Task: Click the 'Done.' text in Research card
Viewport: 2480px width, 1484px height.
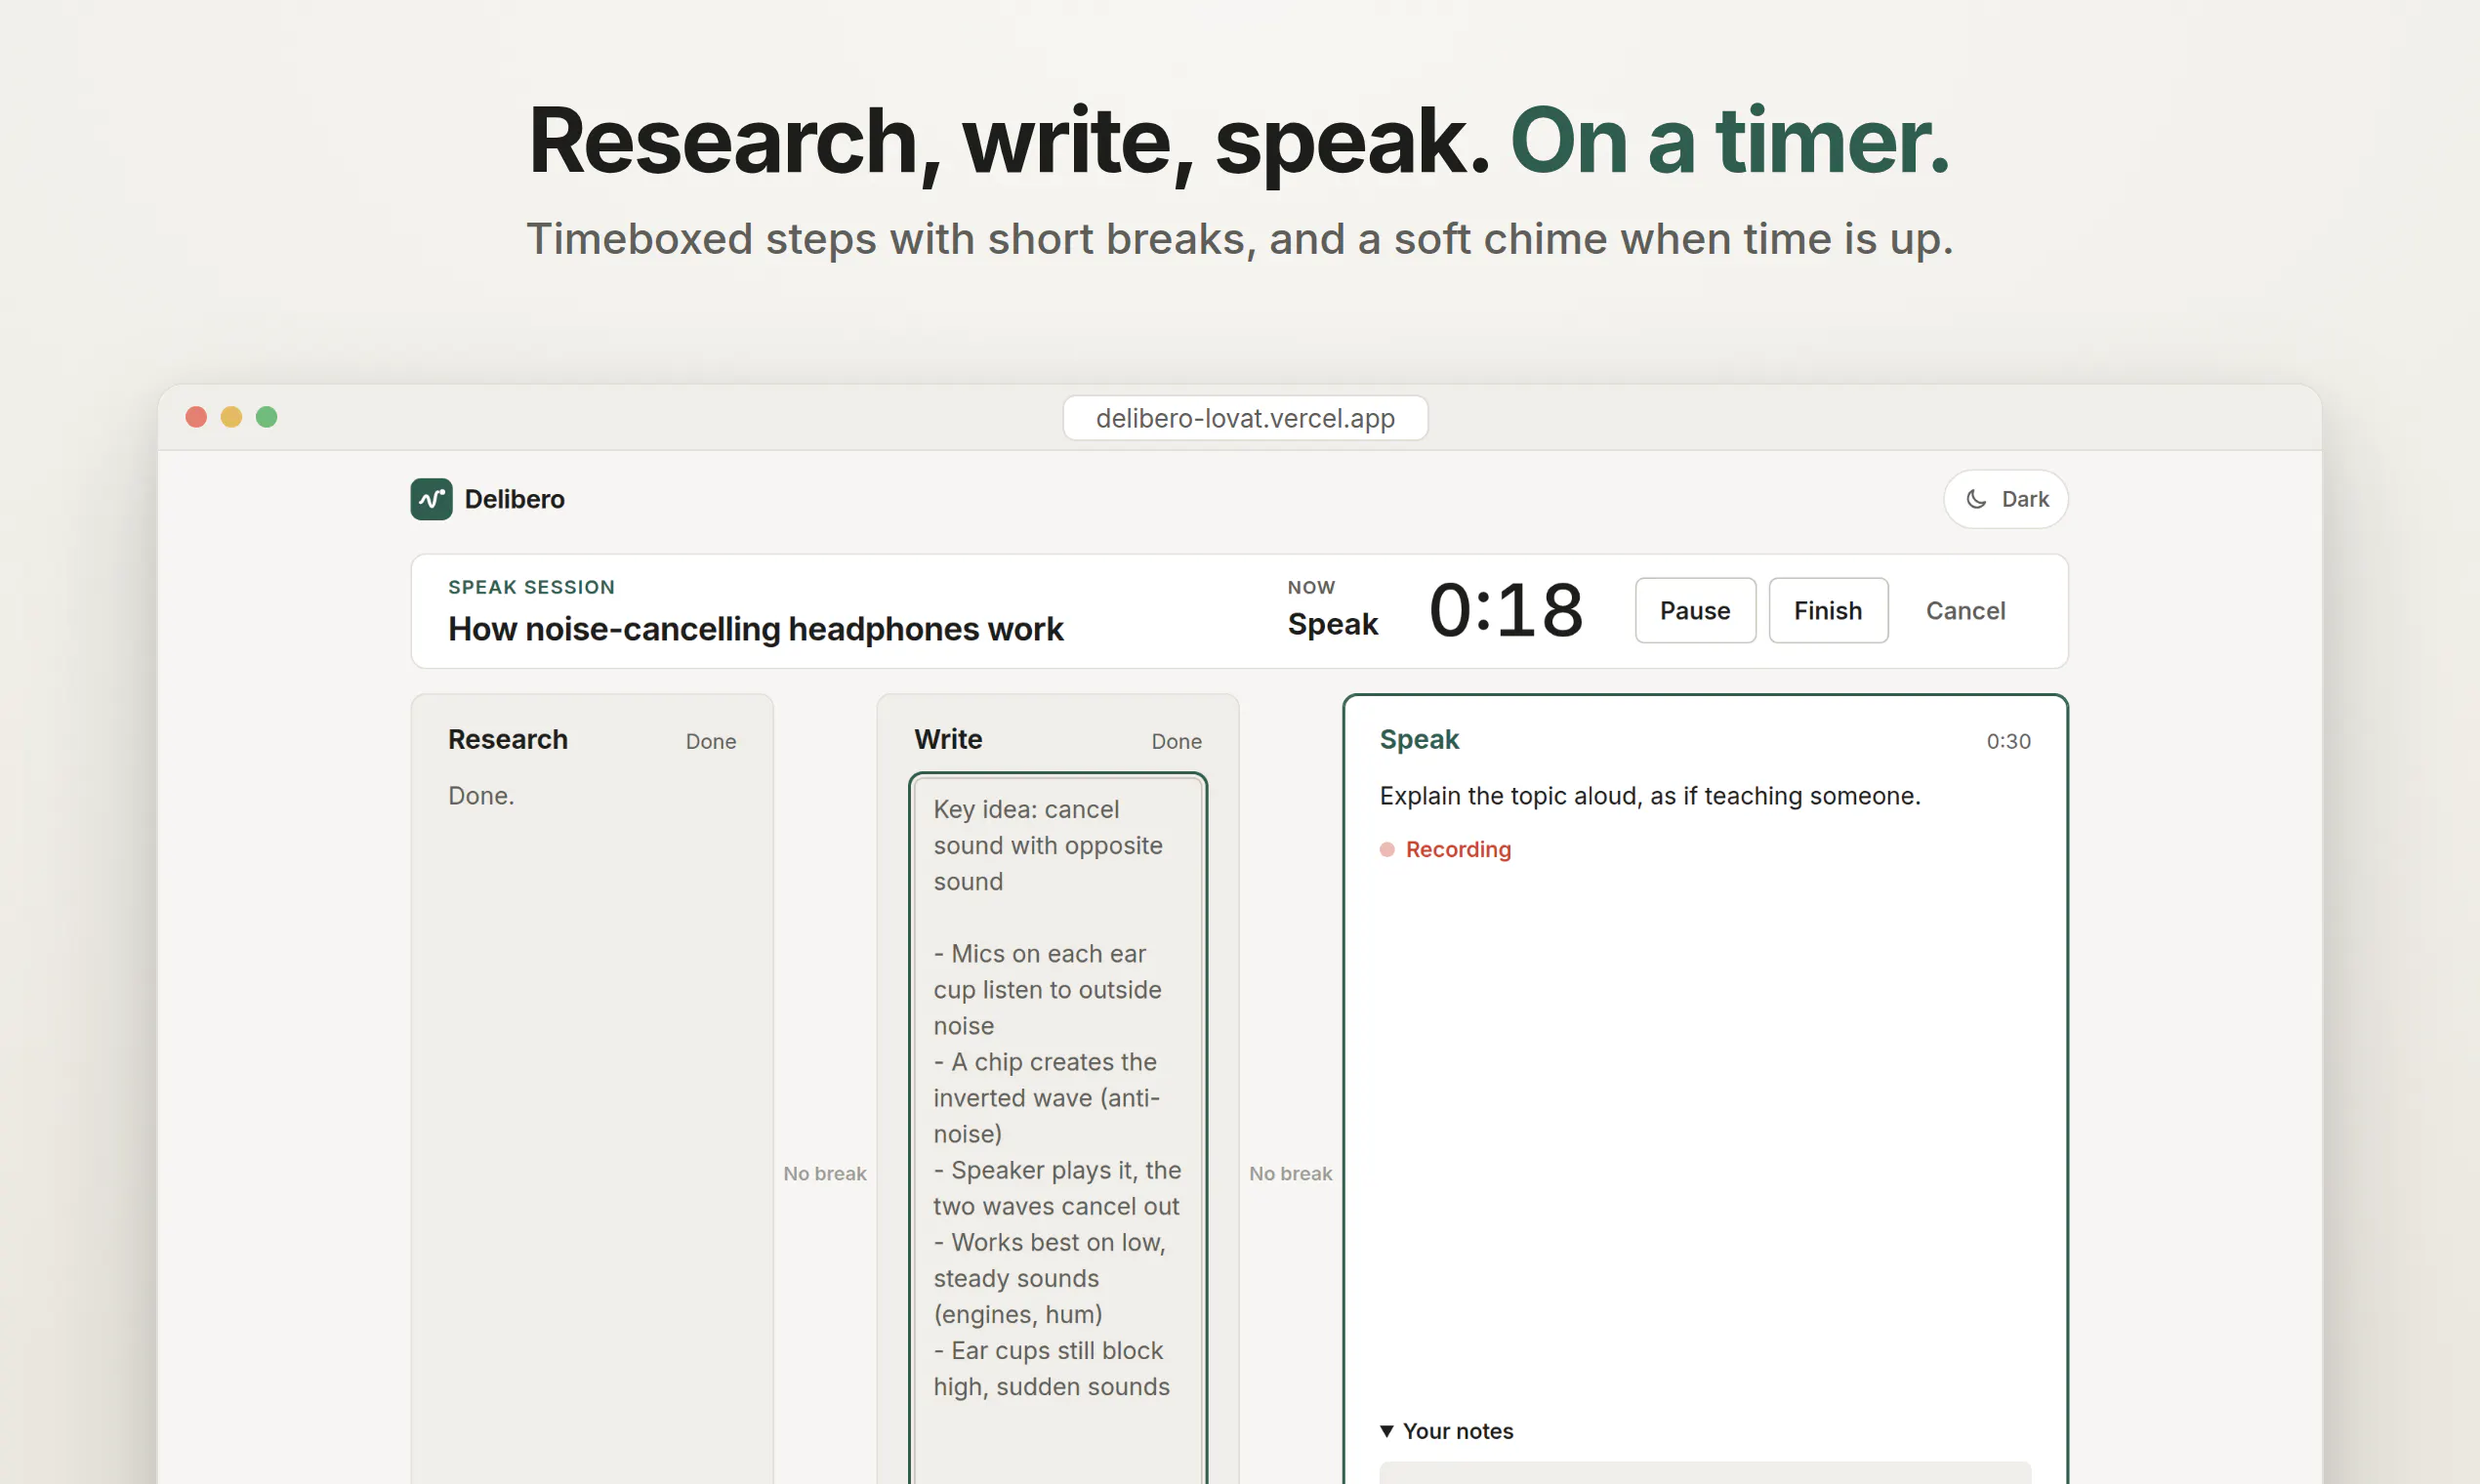Action: click(481, 796)
